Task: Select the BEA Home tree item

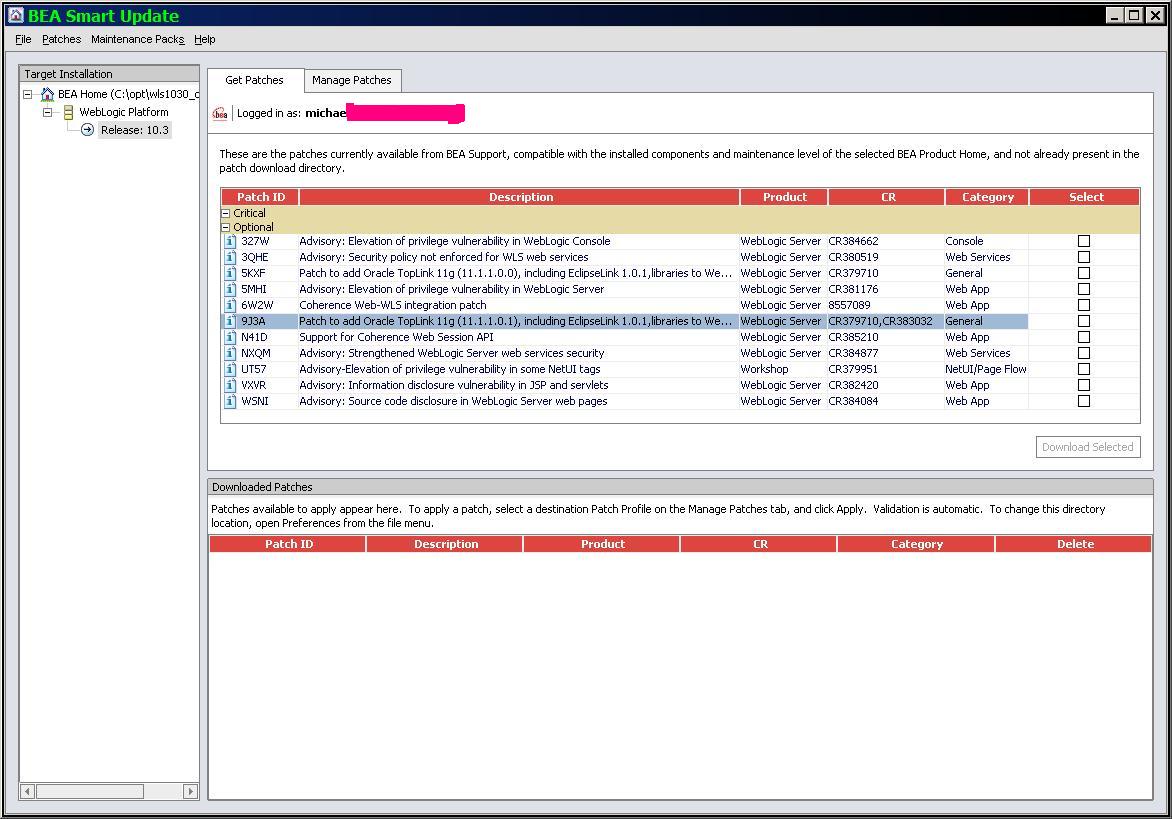Action: click(129, 94)
